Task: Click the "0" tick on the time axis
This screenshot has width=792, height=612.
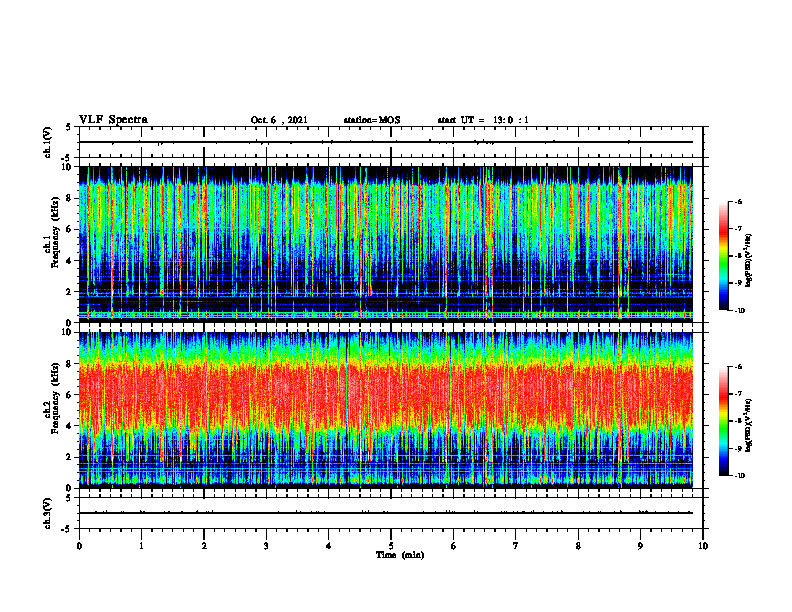Action: tap(79, 546)
